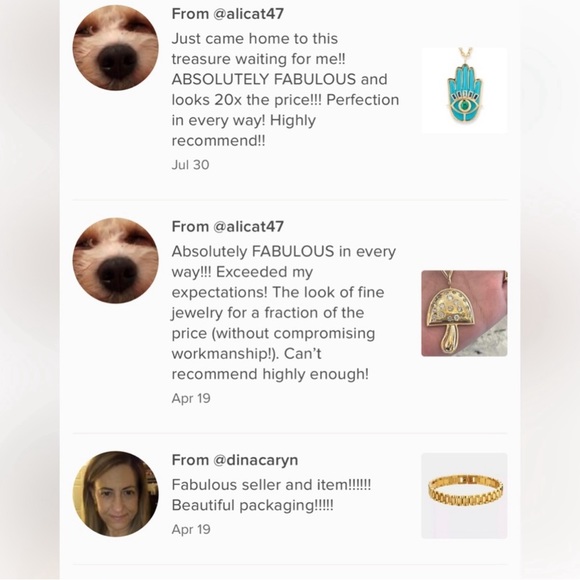Open the turquoise hamsa pendant thumbnail
This screenshot has width=580, height=580.
pyautogui.click(x=464, y=91)
